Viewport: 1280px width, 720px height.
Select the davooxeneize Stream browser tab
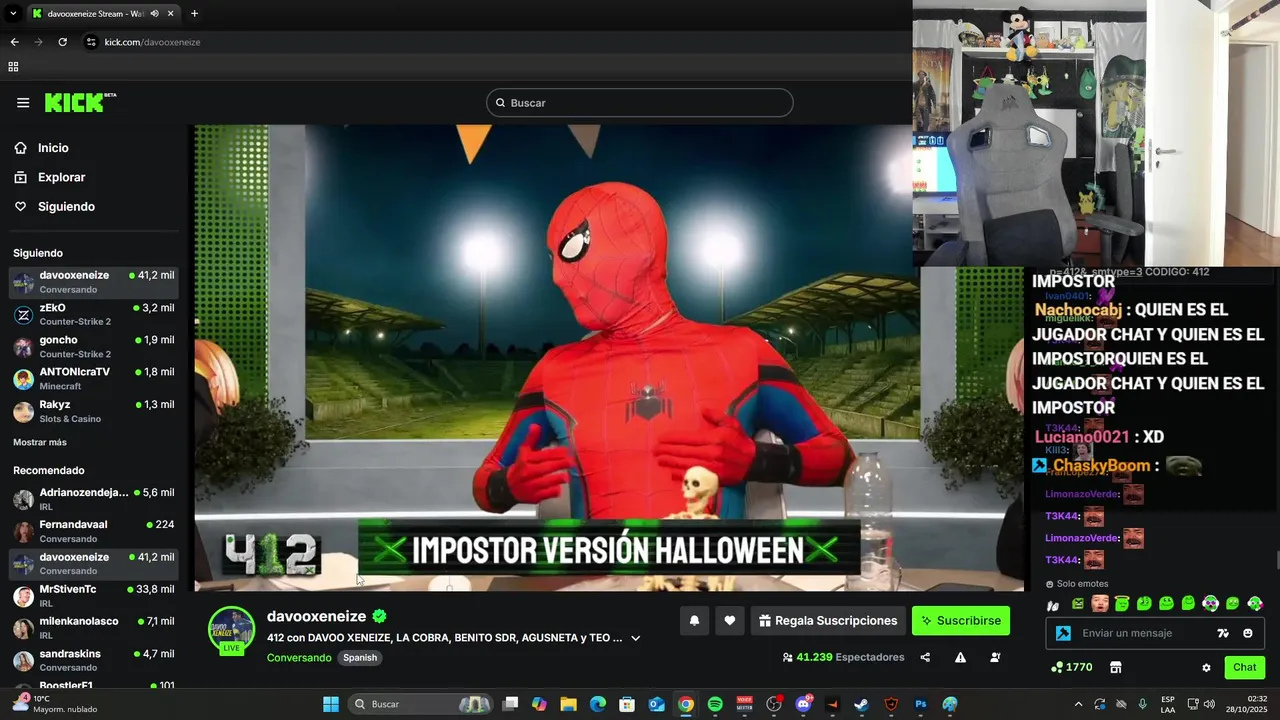(x=103, y=14)
